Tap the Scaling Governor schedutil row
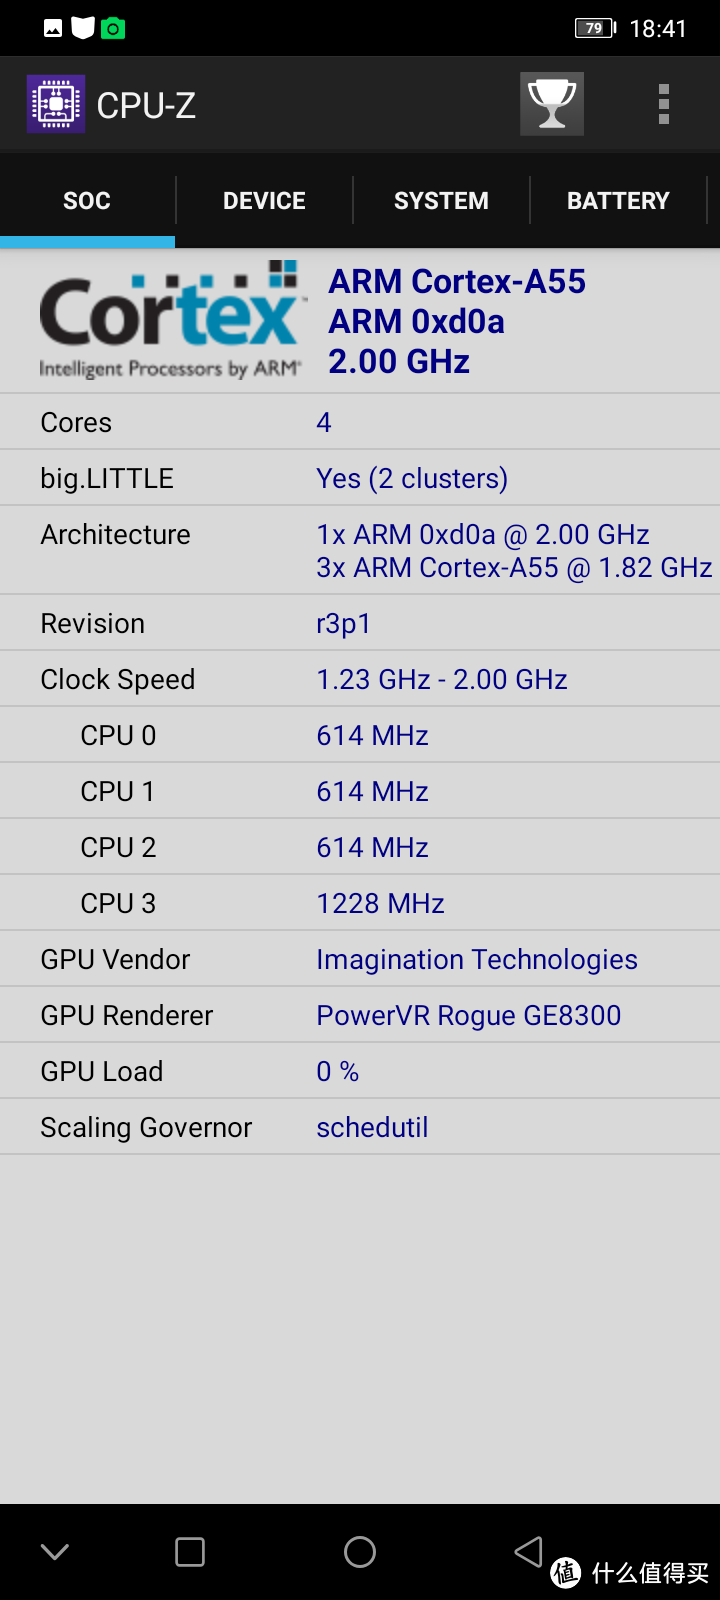 (x=360, y=1127)
